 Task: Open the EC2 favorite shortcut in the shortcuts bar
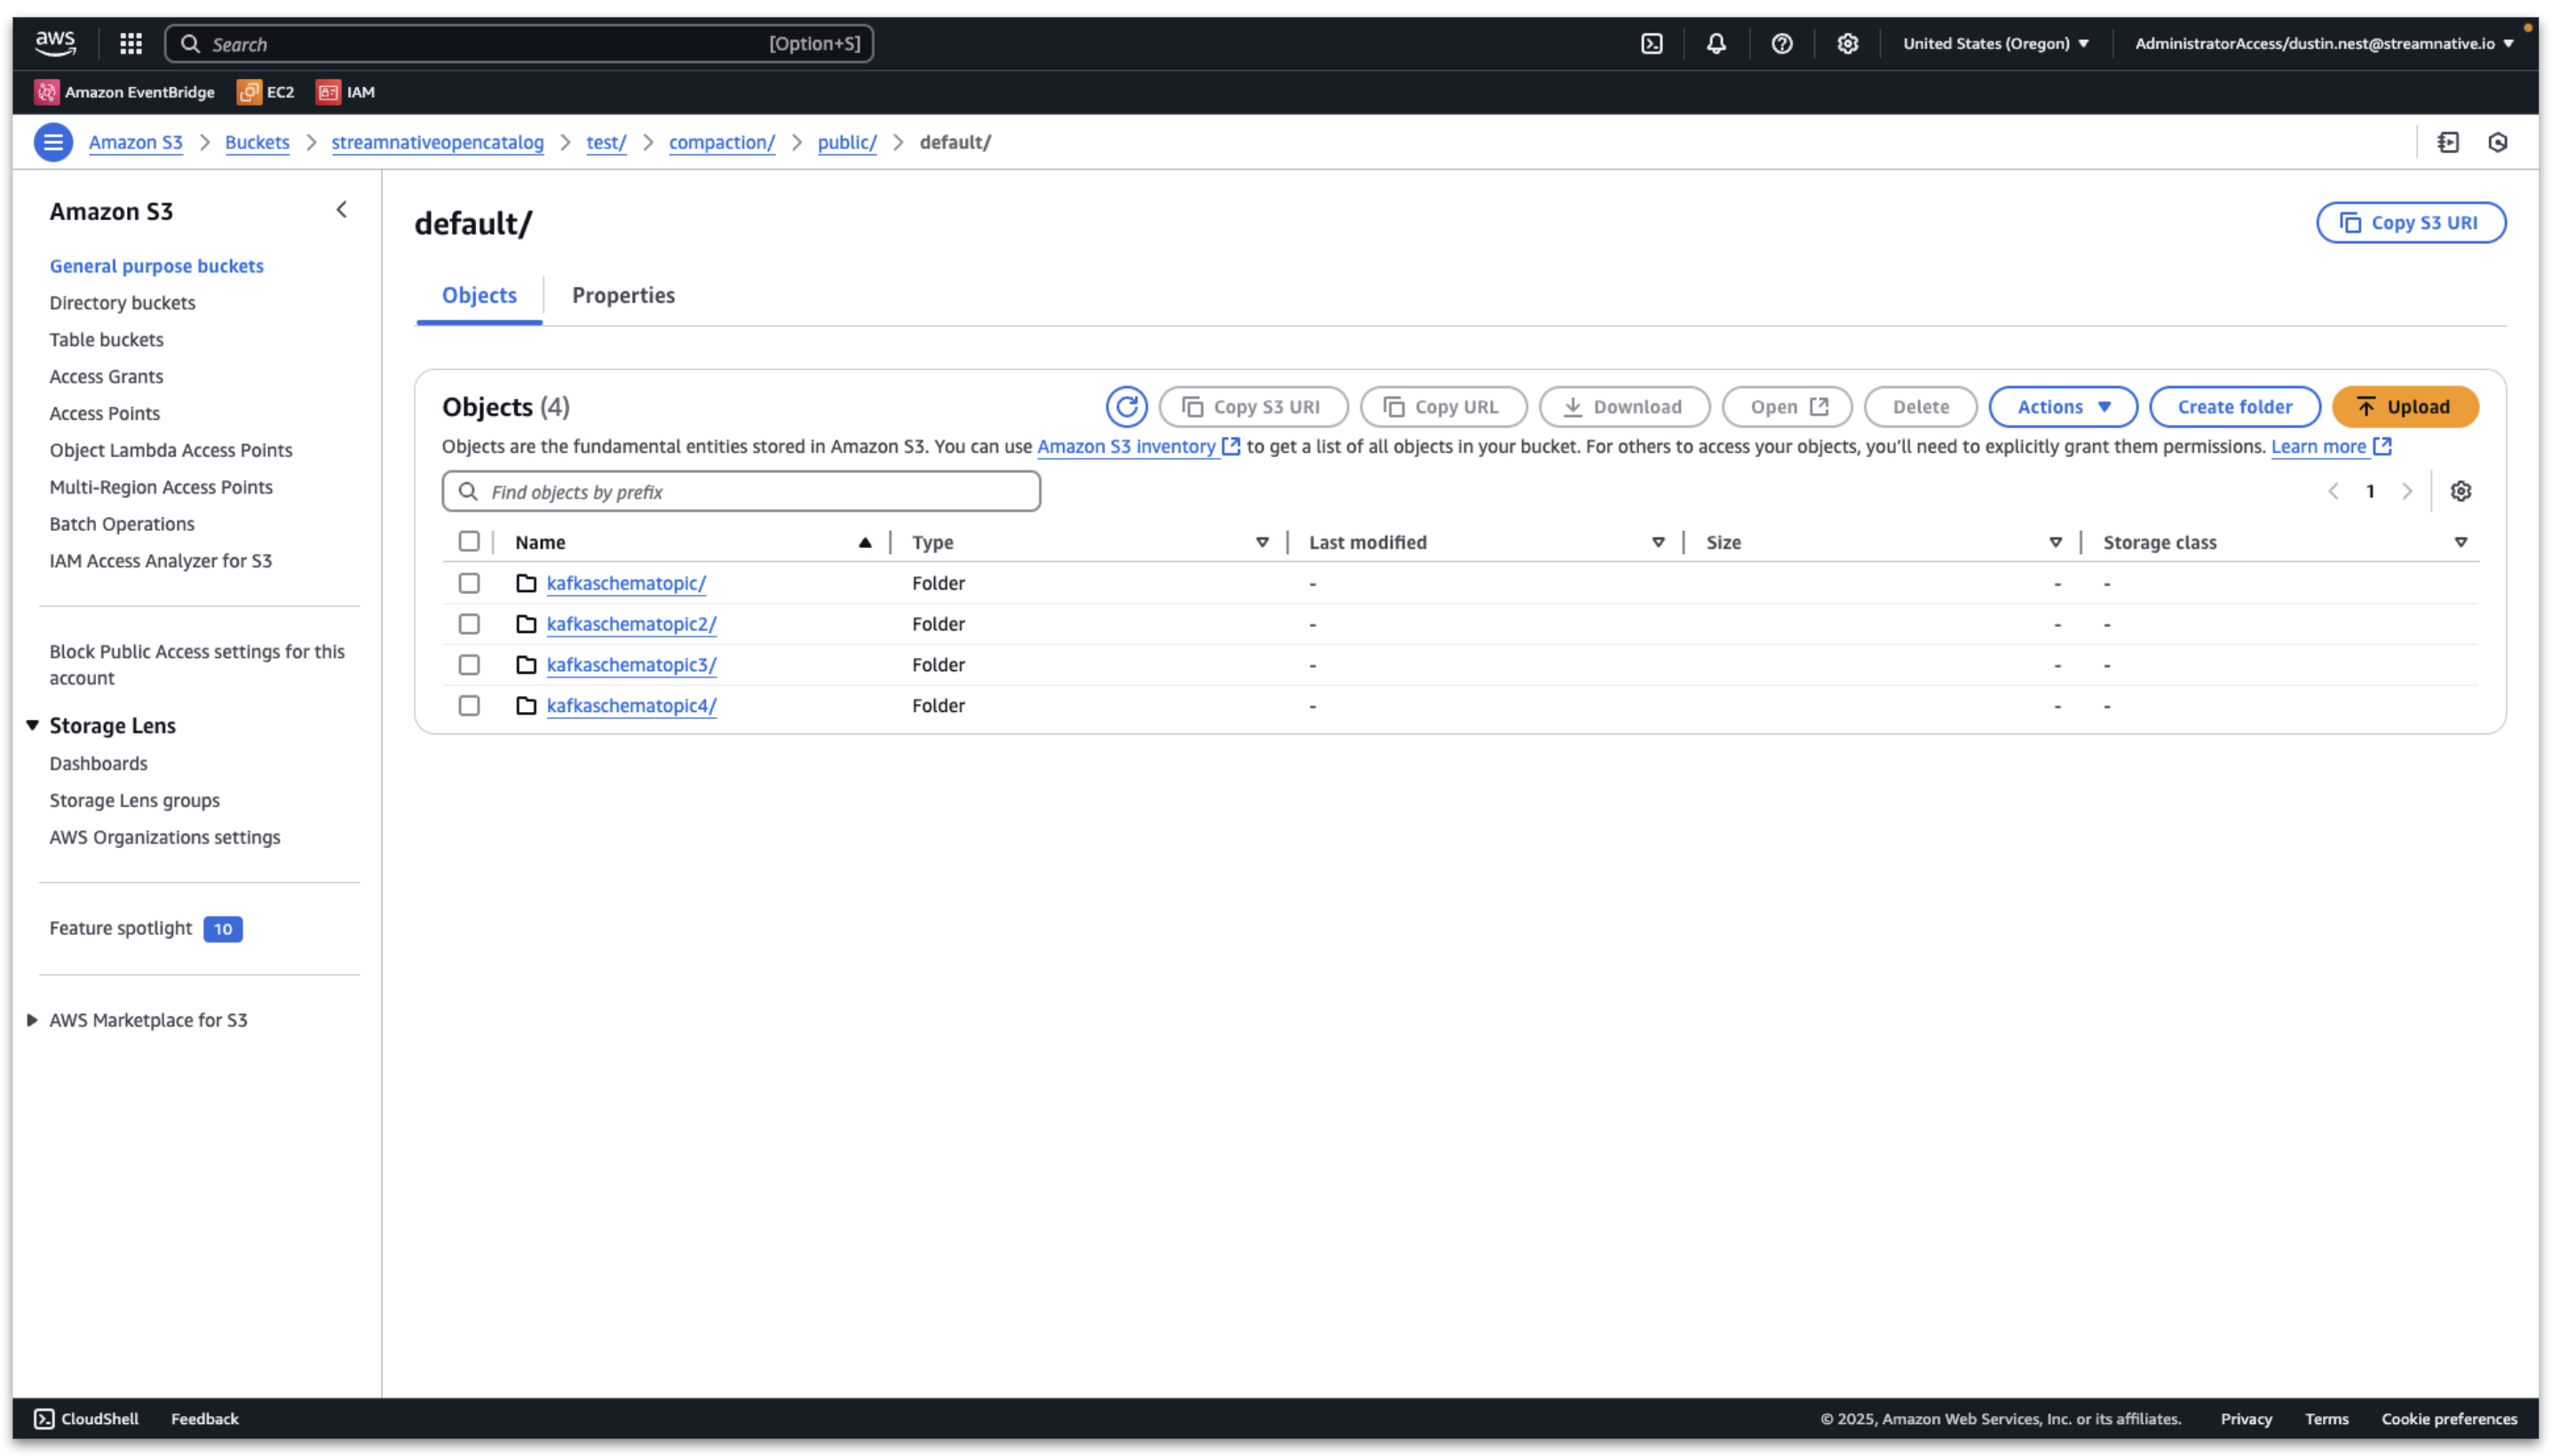point(266,92)
